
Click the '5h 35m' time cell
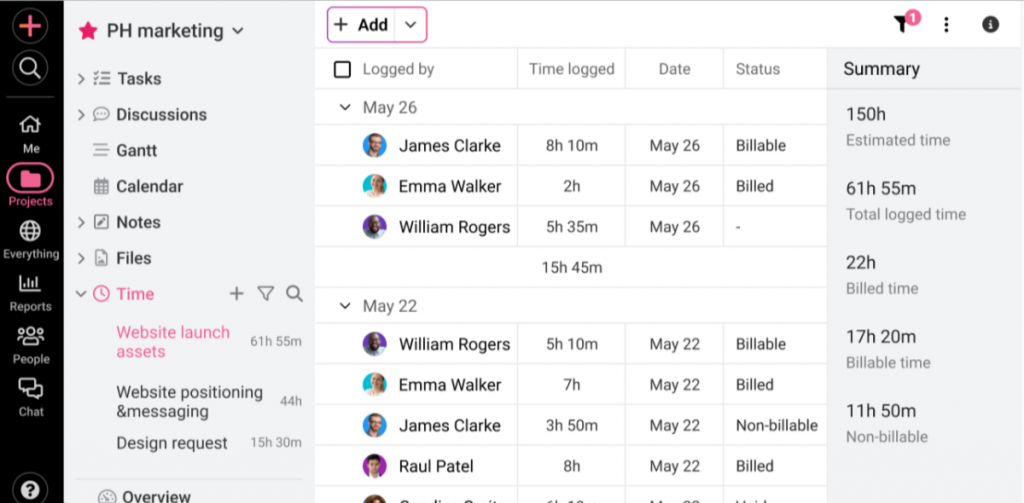coord(571,227)
